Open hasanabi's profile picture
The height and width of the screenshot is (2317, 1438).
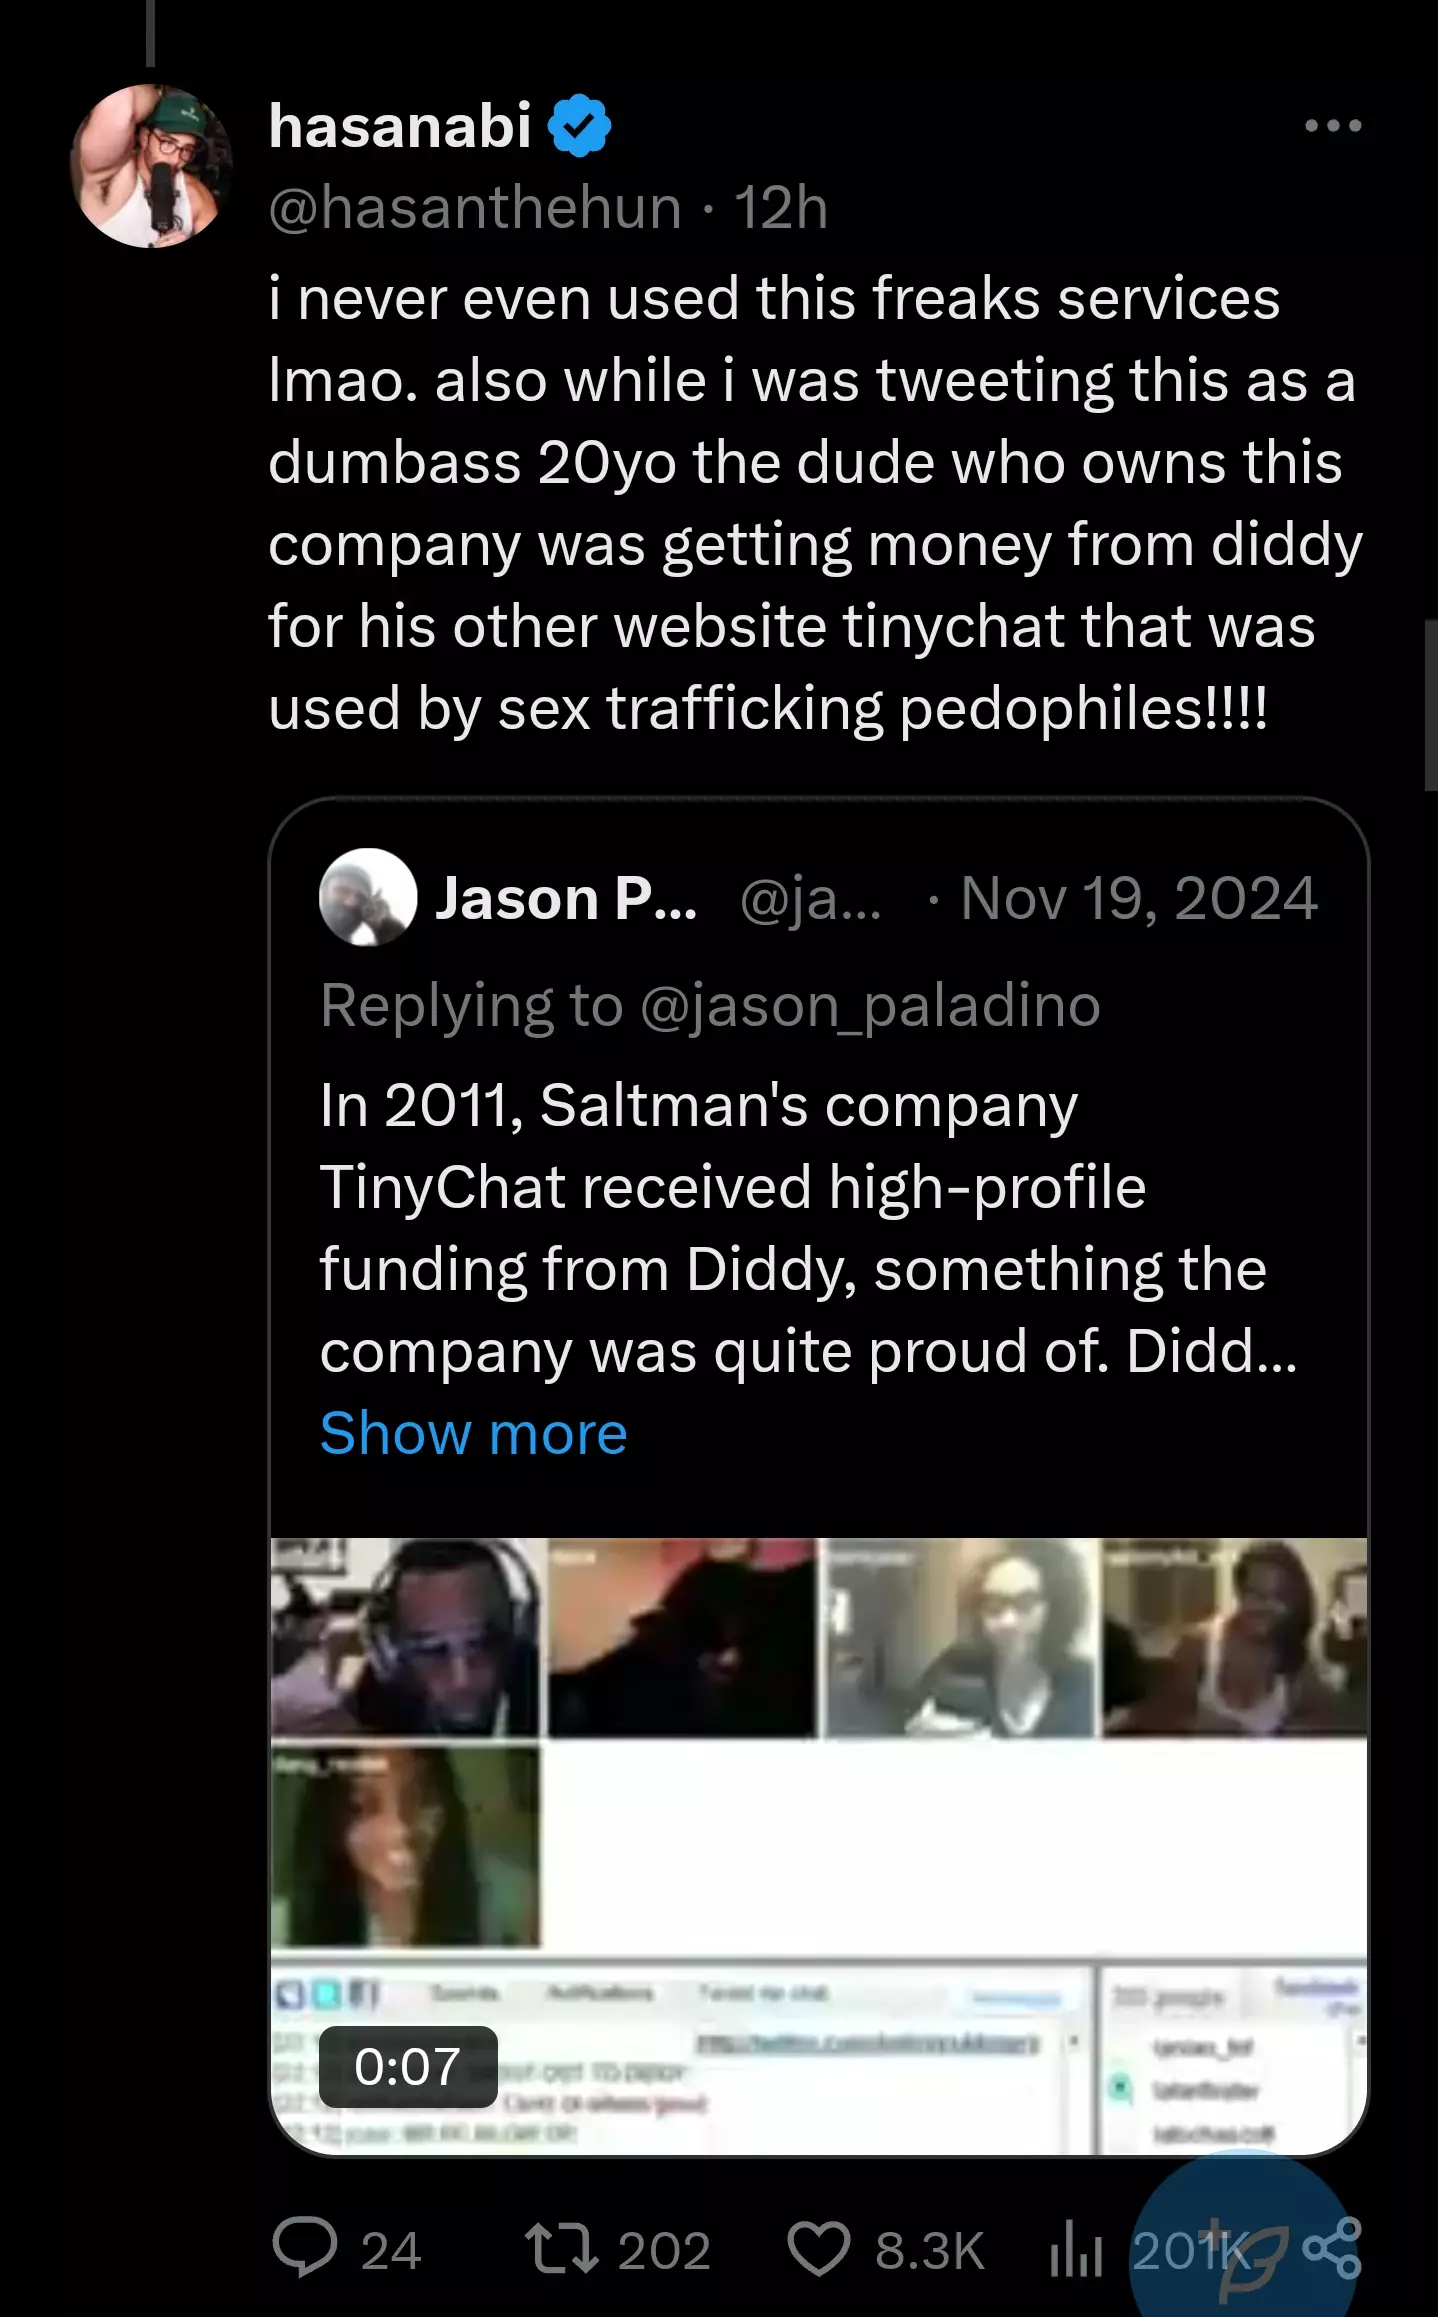coord(151,166)
